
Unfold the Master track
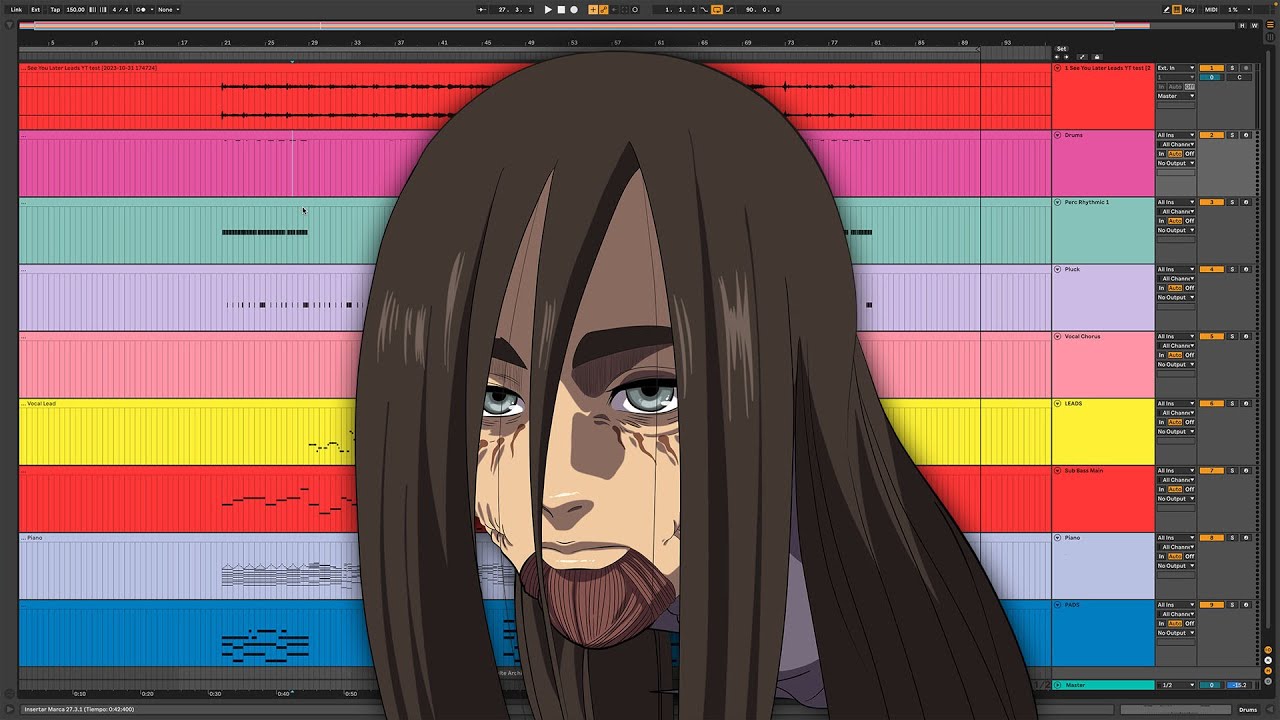(1058, 685)
